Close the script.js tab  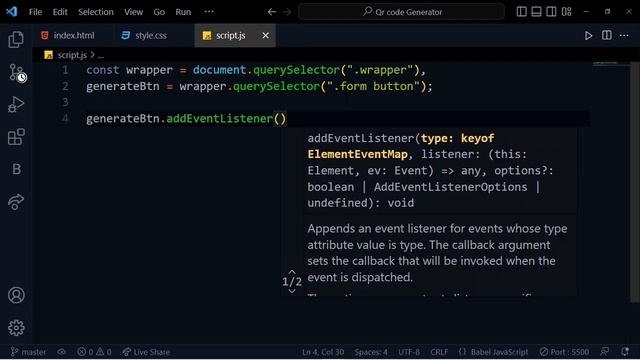pyautogui.click(x=265, y=36)
